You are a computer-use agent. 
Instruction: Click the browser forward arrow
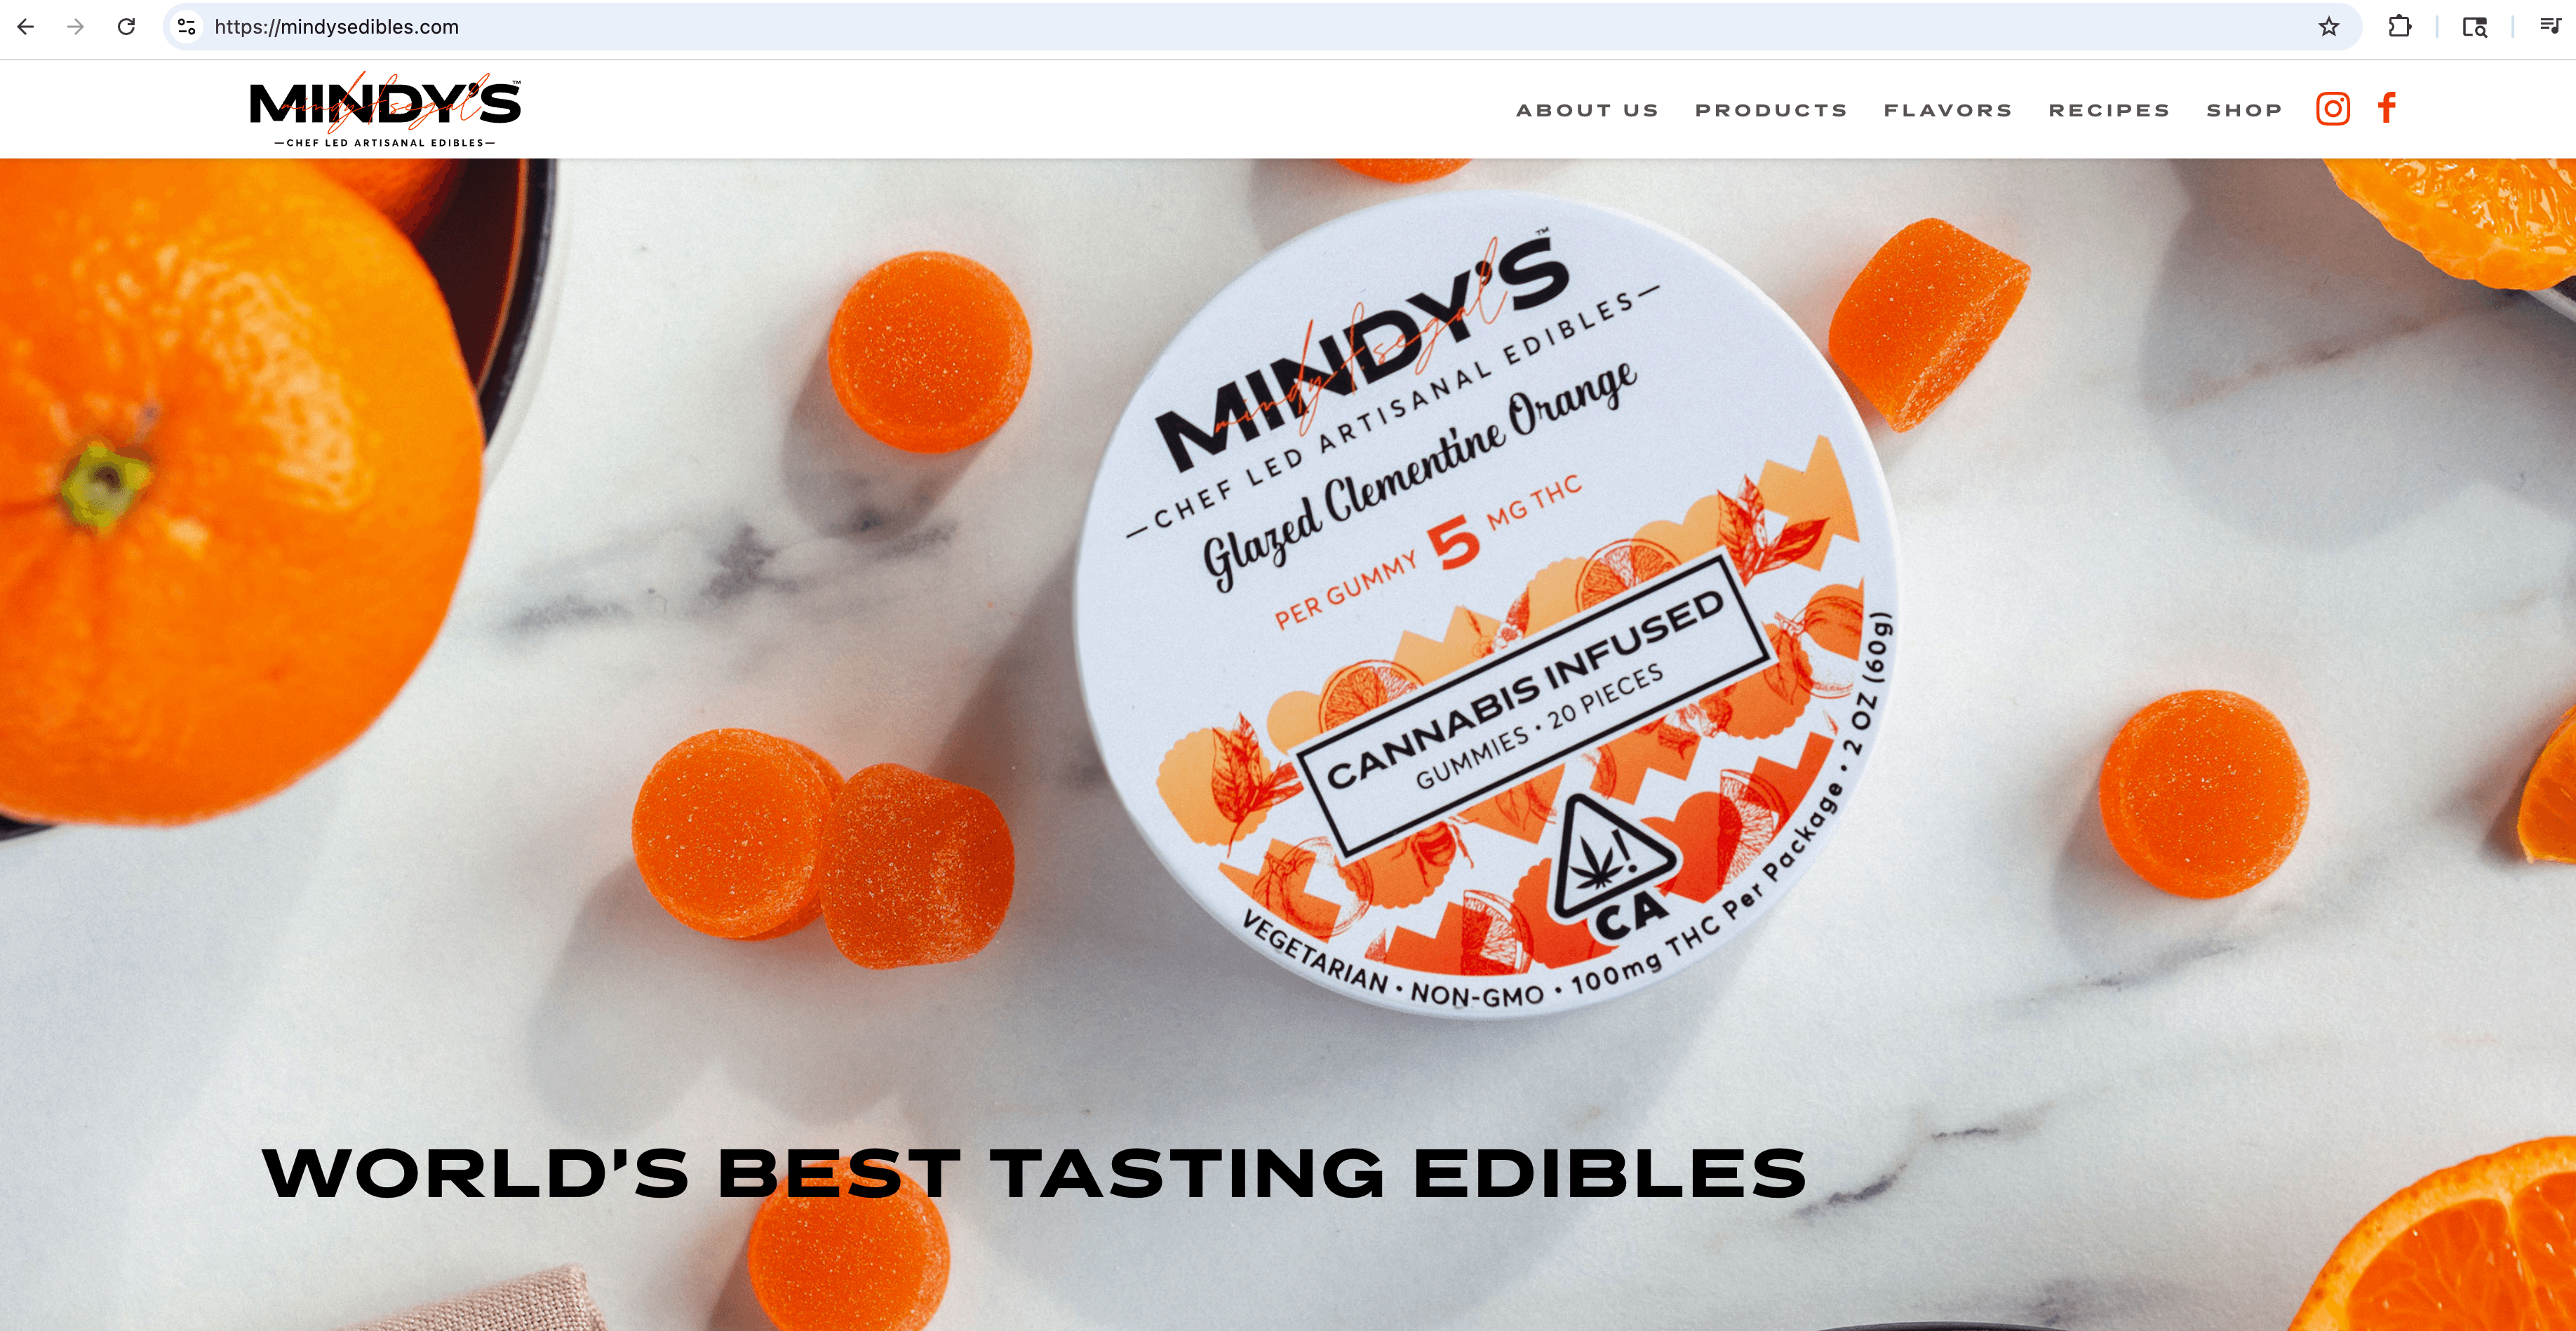point(76,27)
